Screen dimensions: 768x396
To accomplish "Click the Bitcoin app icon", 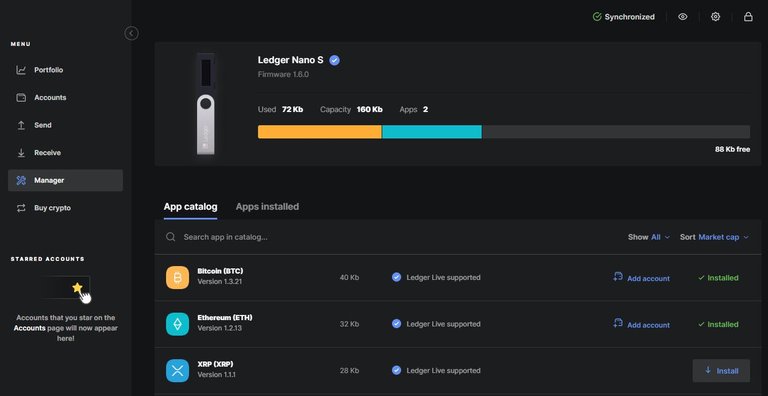I will [177, 277].
